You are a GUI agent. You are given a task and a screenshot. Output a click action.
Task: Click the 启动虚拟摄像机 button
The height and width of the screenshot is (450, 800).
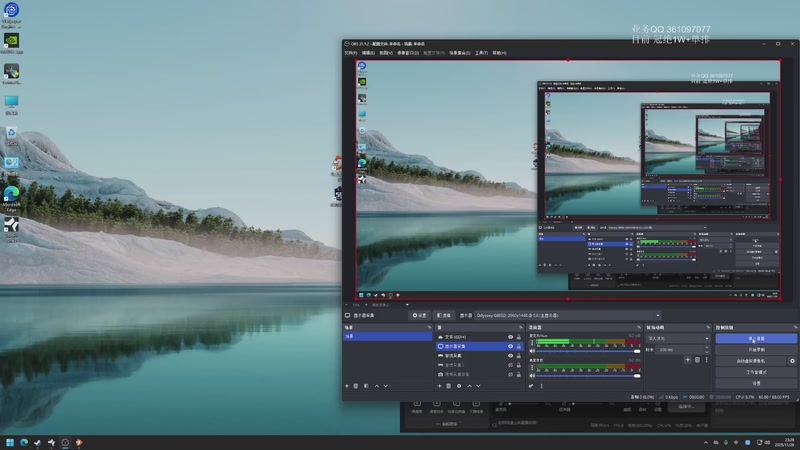click(x=751, y=361)
